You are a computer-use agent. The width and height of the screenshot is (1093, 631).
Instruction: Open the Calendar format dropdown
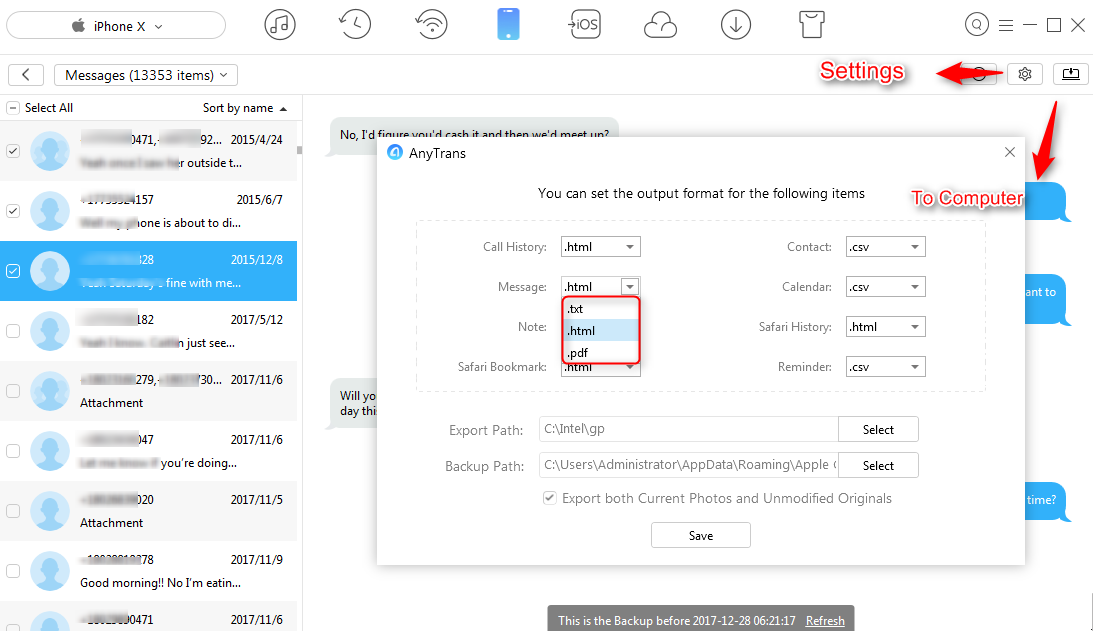click(x=885, y=287)
